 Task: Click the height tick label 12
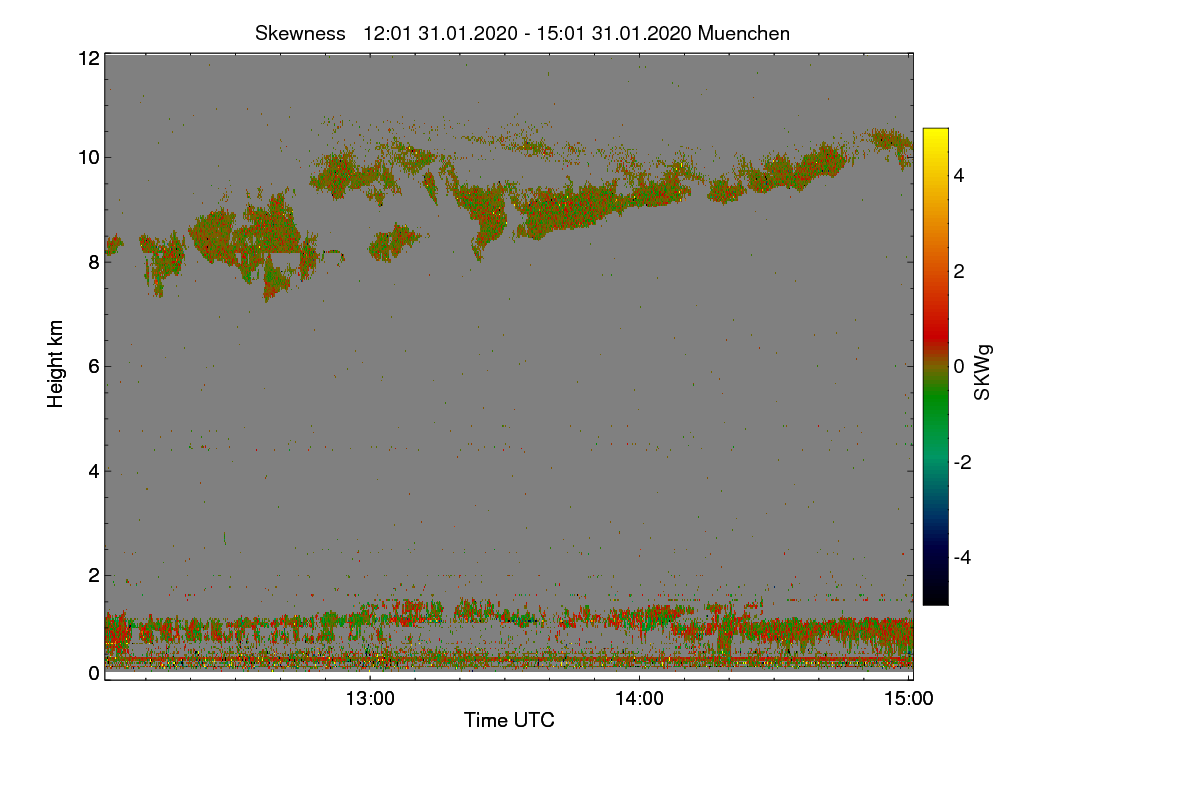click(88, 58)
